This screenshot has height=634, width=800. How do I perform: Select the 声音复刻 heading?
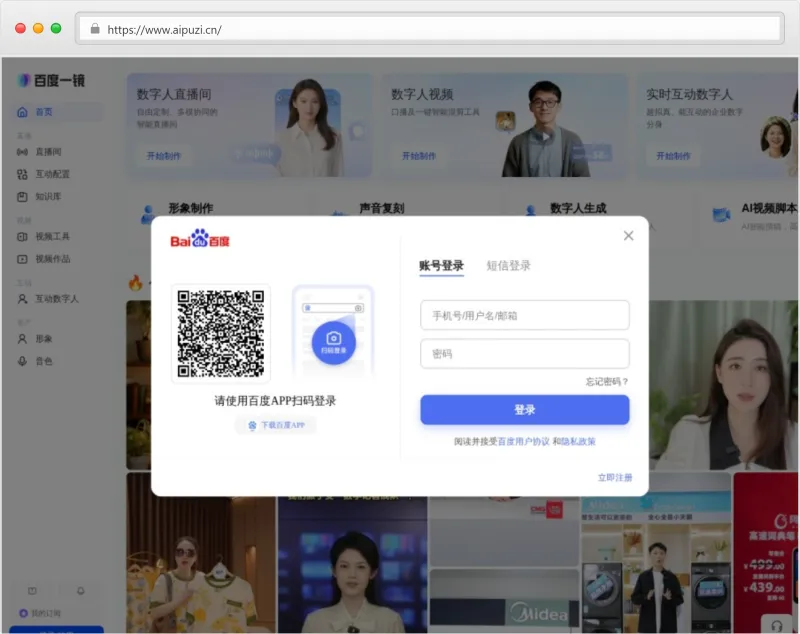(x=382, y=208)
